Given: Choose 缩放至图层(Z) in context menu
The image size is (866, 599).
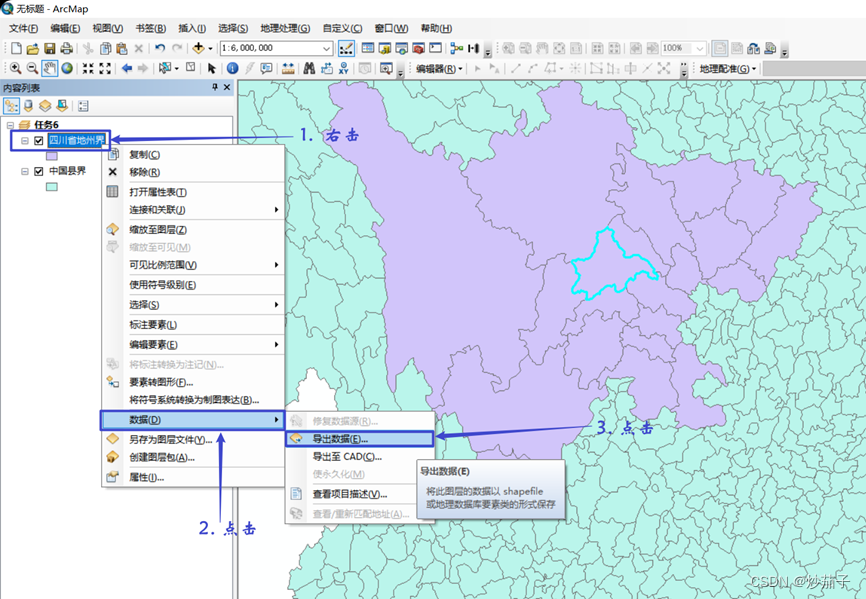Looking at the screenshot, I should pos(192,230).
